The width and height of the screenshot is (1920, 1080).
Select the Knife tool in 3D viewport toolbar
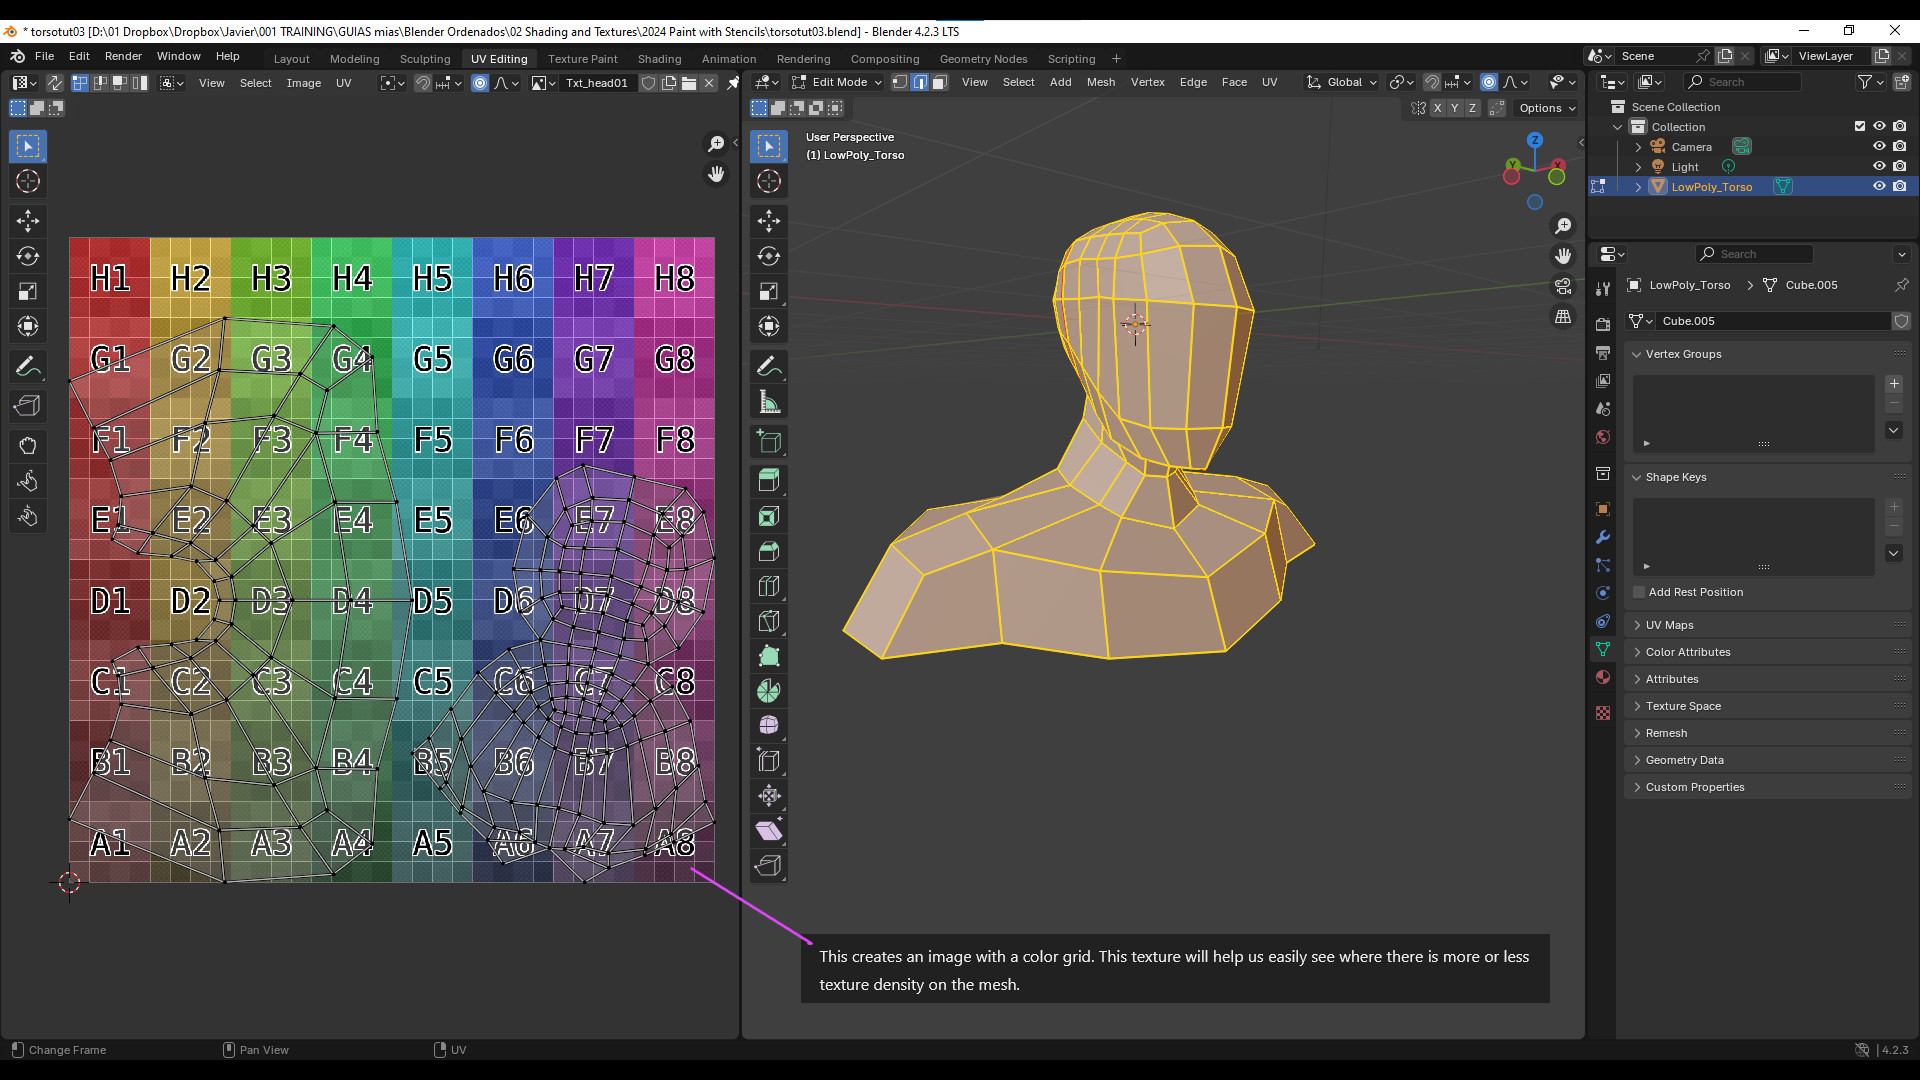(x=769, y=621)
